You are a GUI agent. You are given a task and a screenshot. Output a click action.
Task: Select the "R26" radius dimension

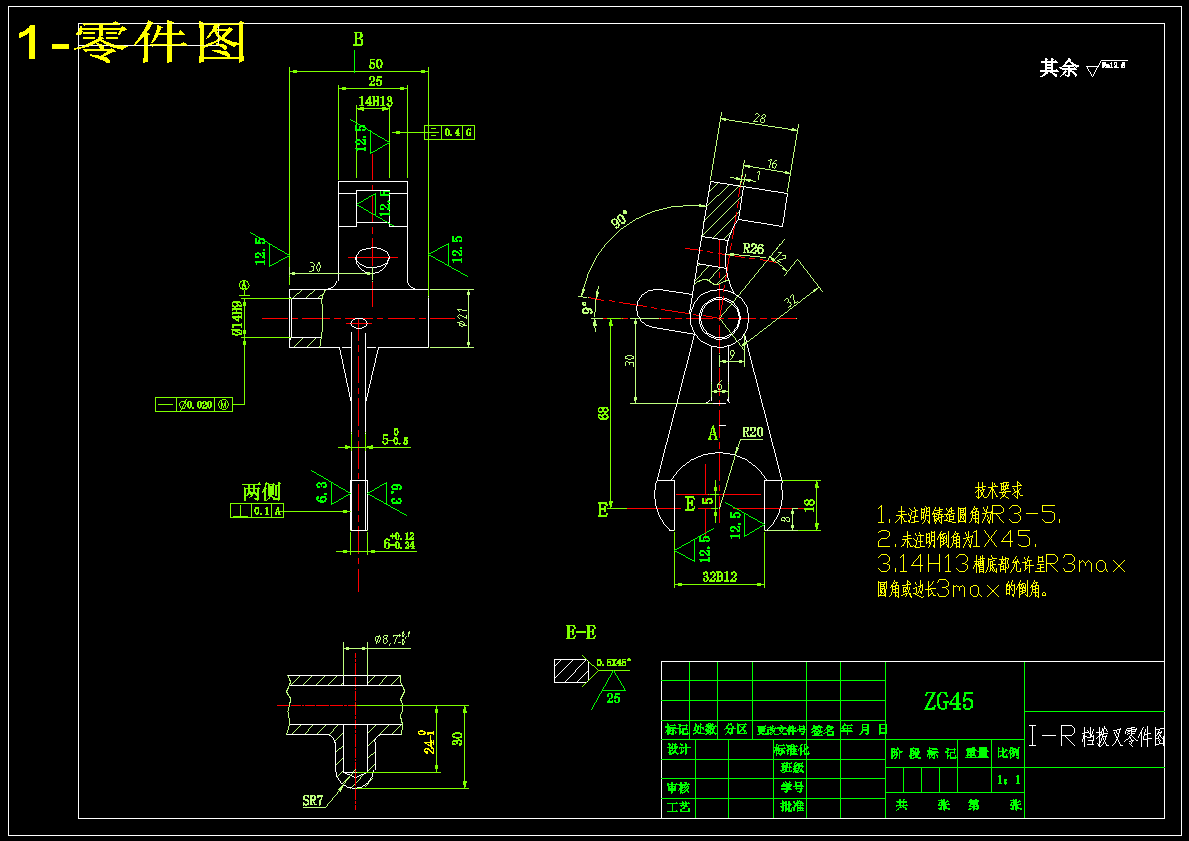tap(753, 249)
